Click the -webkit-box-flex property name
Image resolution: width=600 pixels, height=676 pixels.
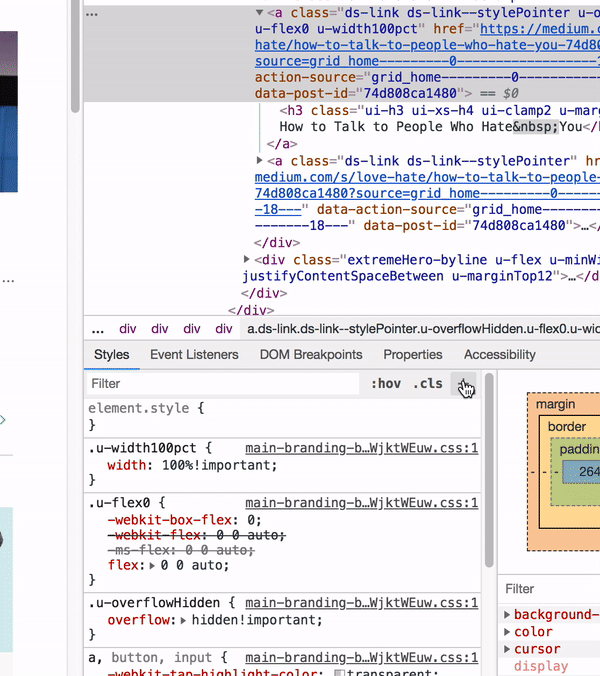pyautogui.click(x=172, y=520)
